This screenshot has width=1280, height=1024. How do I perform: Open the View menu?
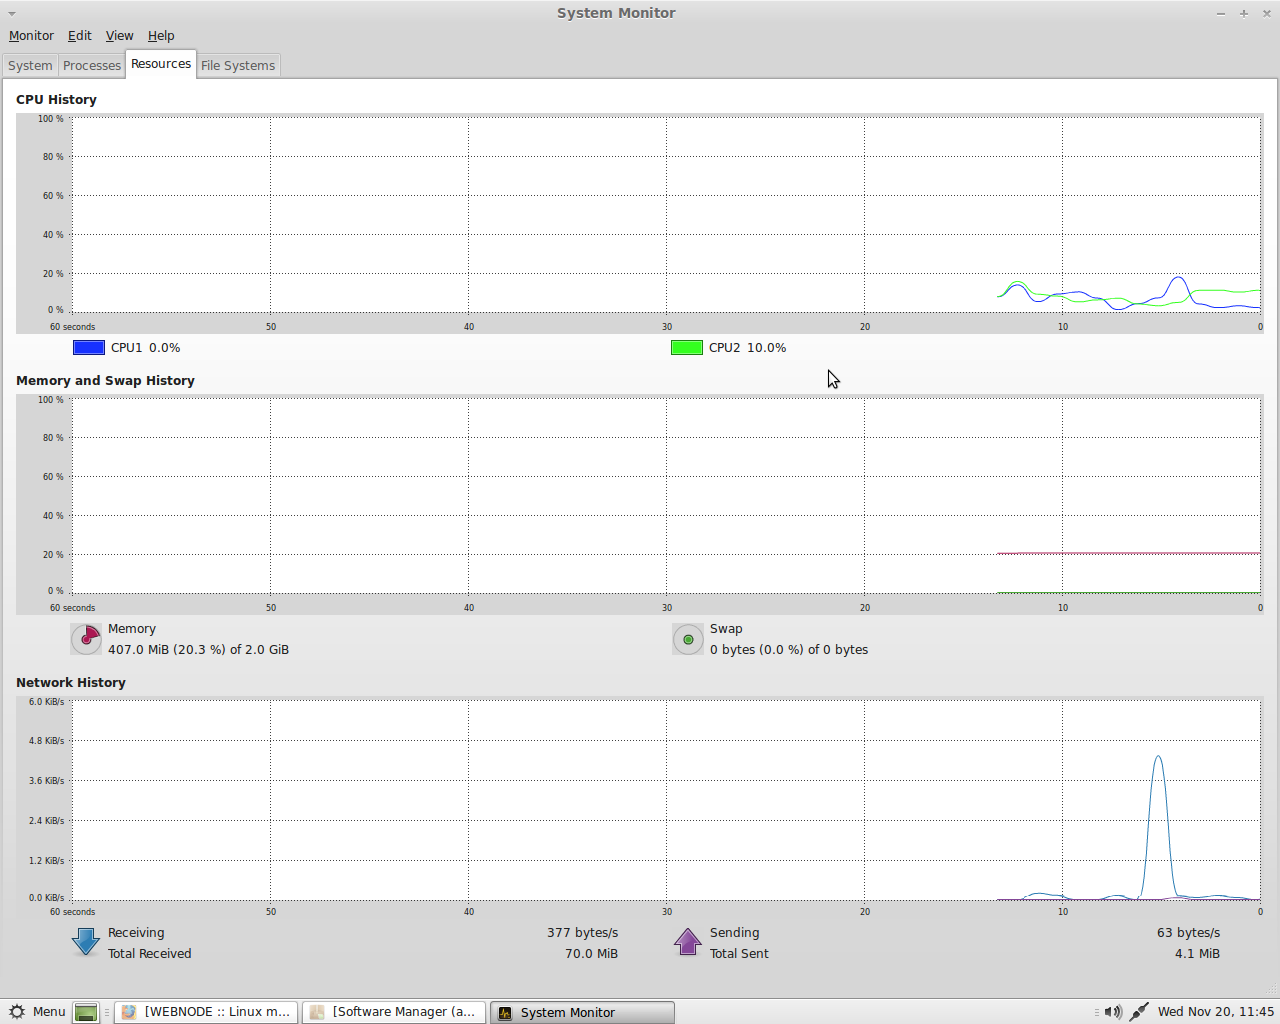[119, 36]
